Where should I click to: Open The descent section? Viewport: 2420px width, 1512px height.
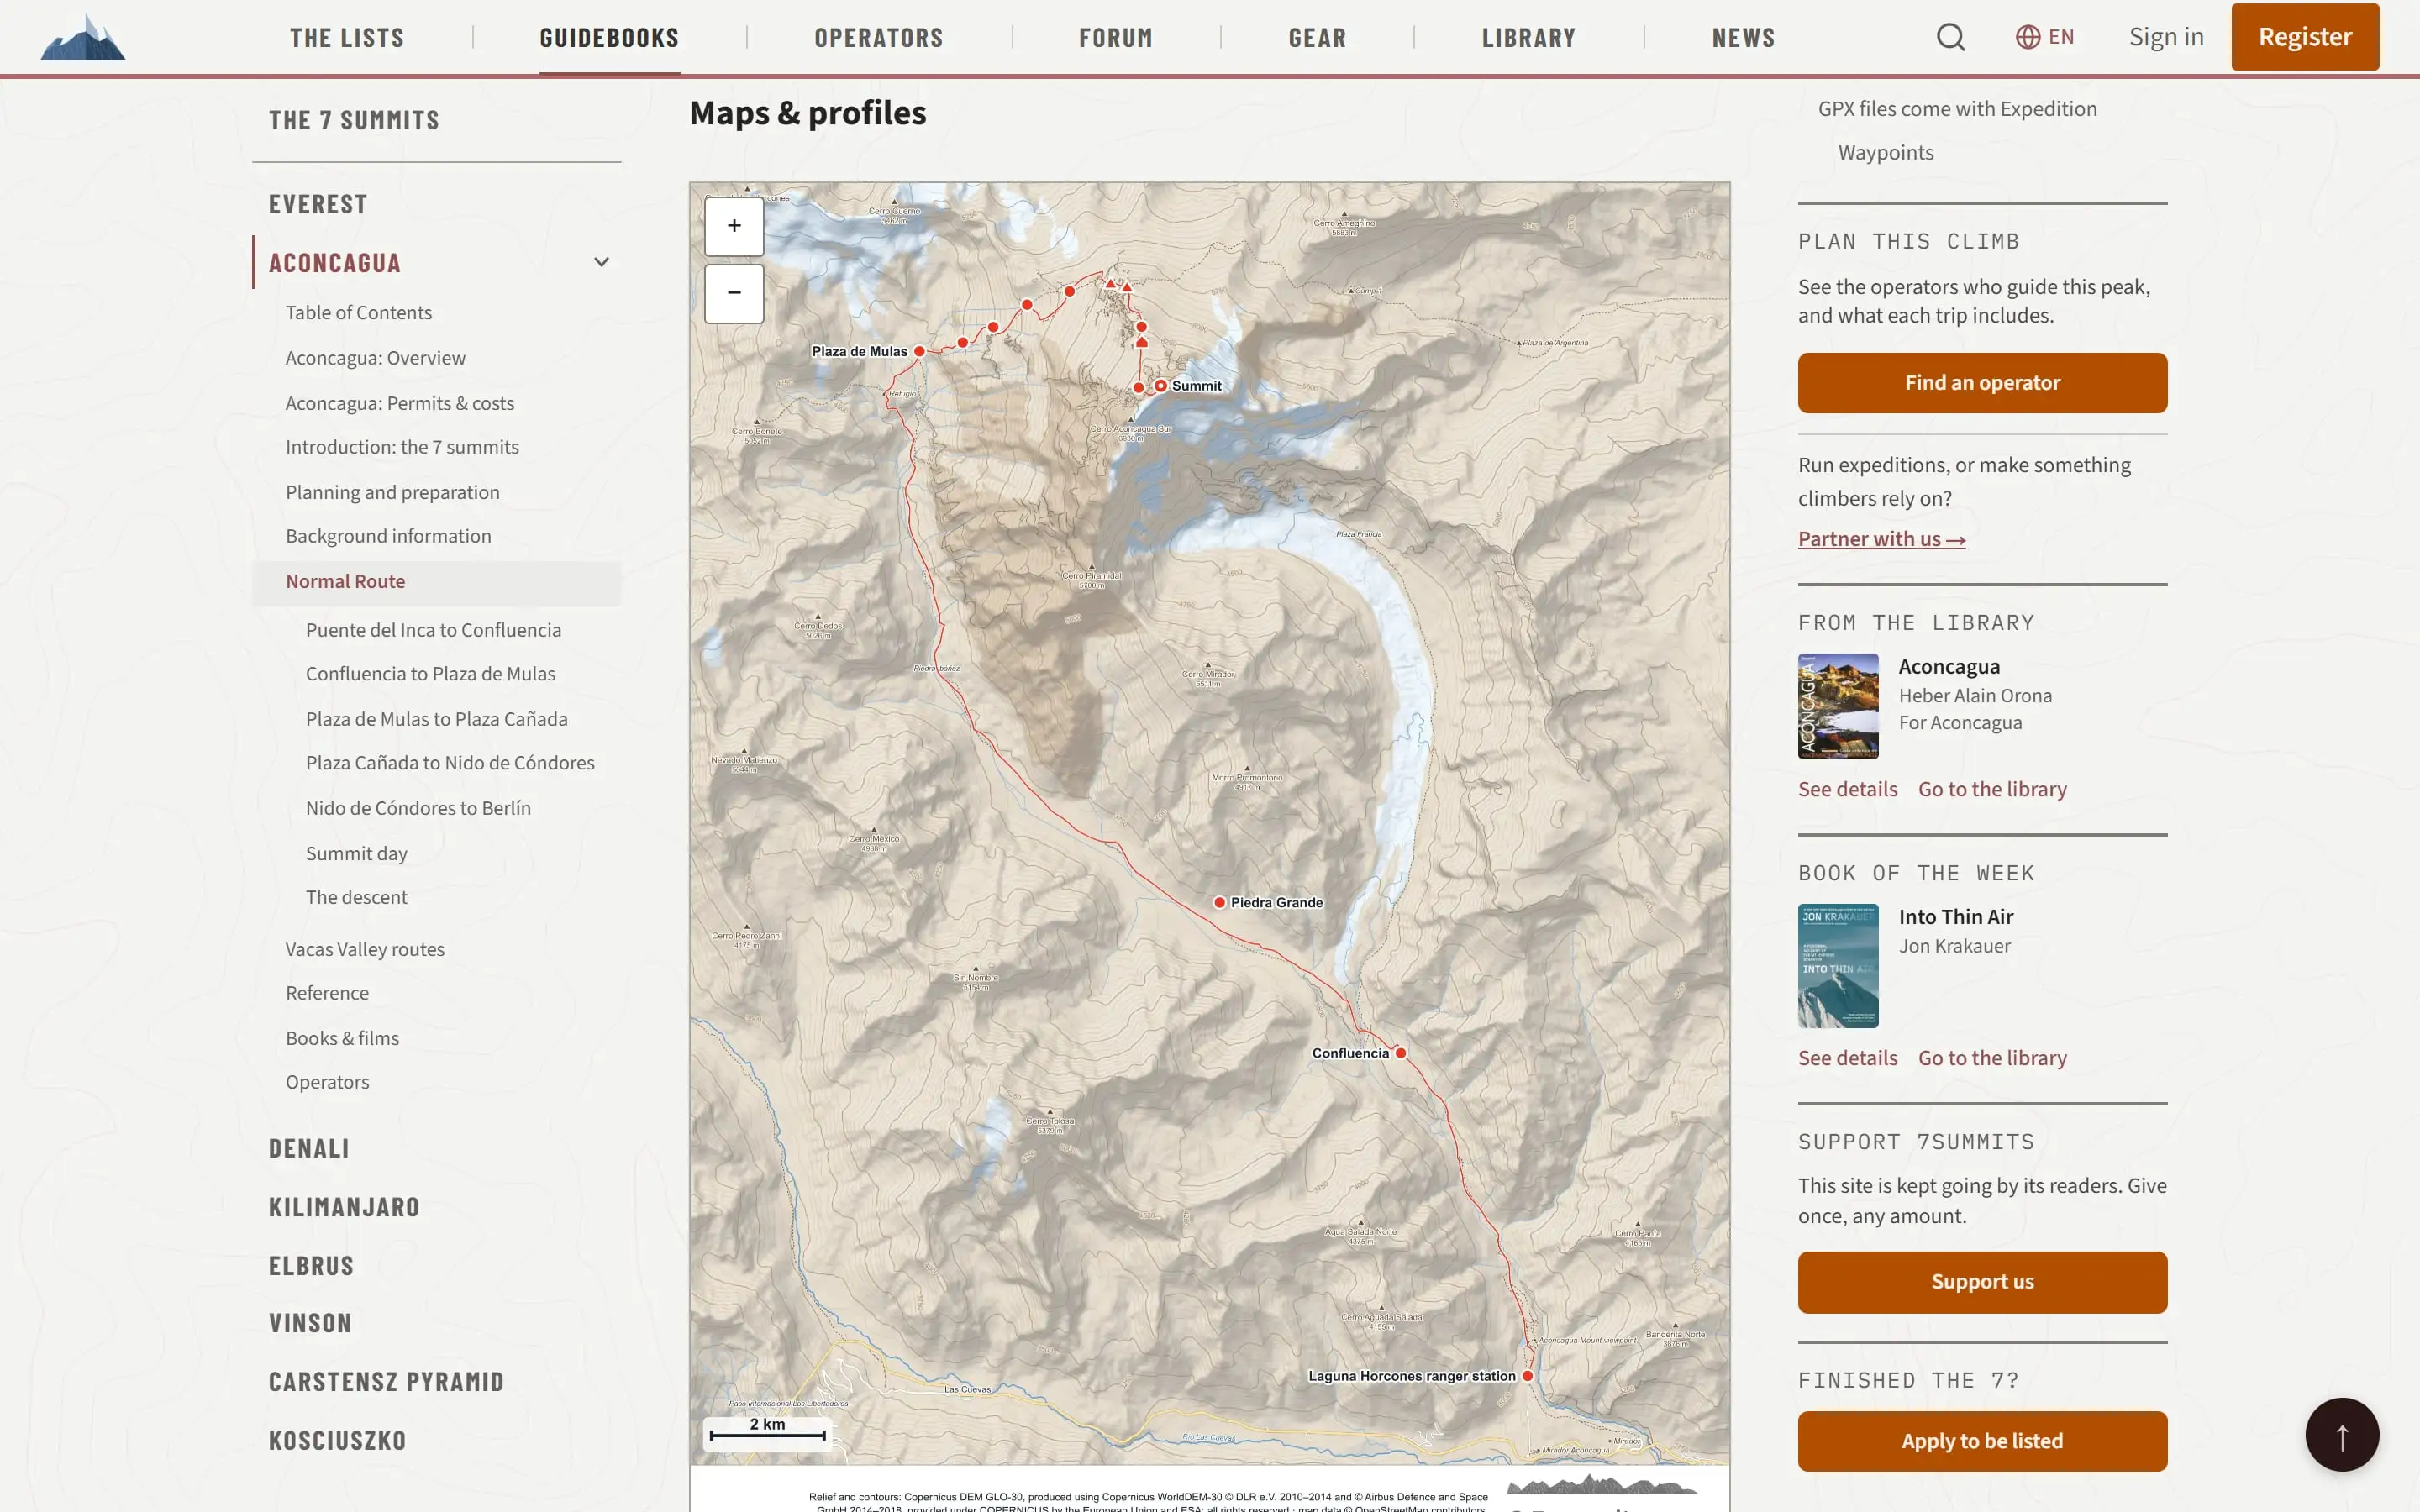click(356, 898)
